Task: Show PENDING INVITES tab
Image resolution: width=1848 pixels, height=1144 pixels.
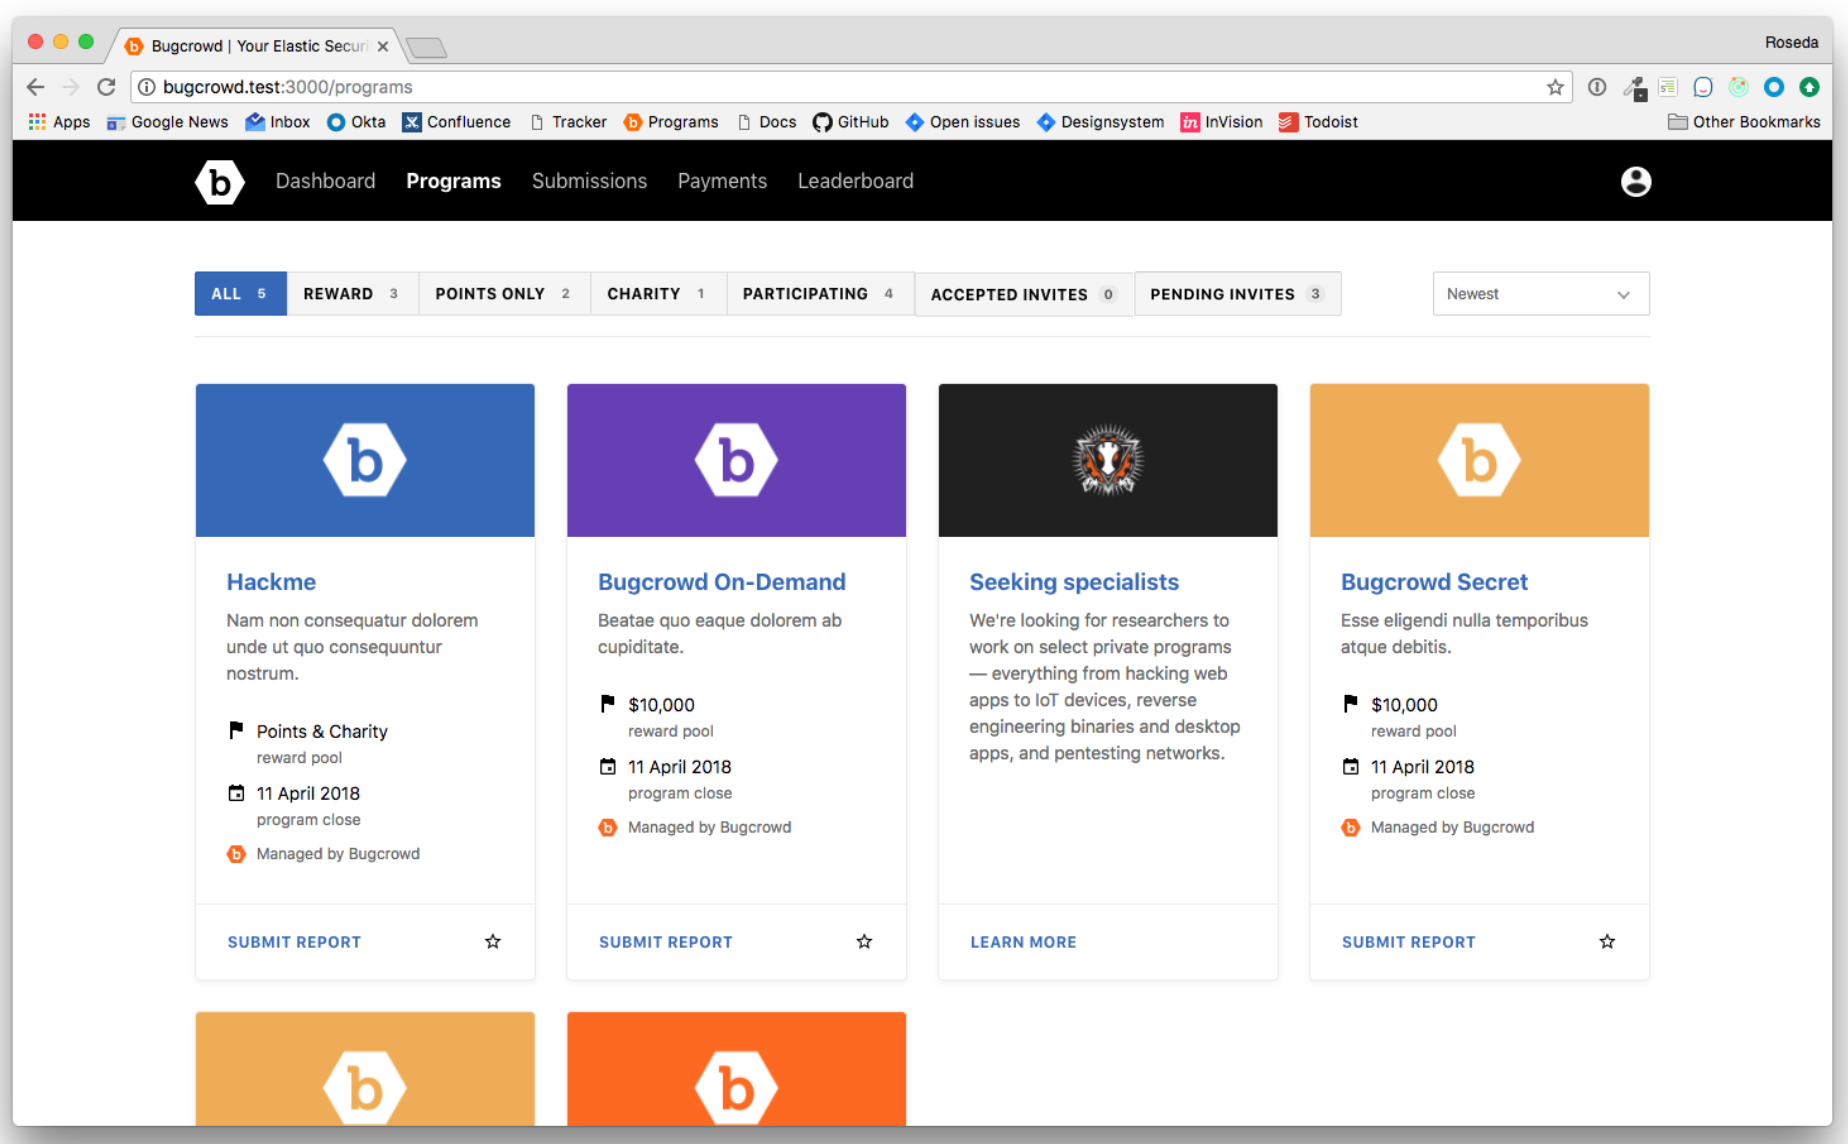Action: 1238,294
